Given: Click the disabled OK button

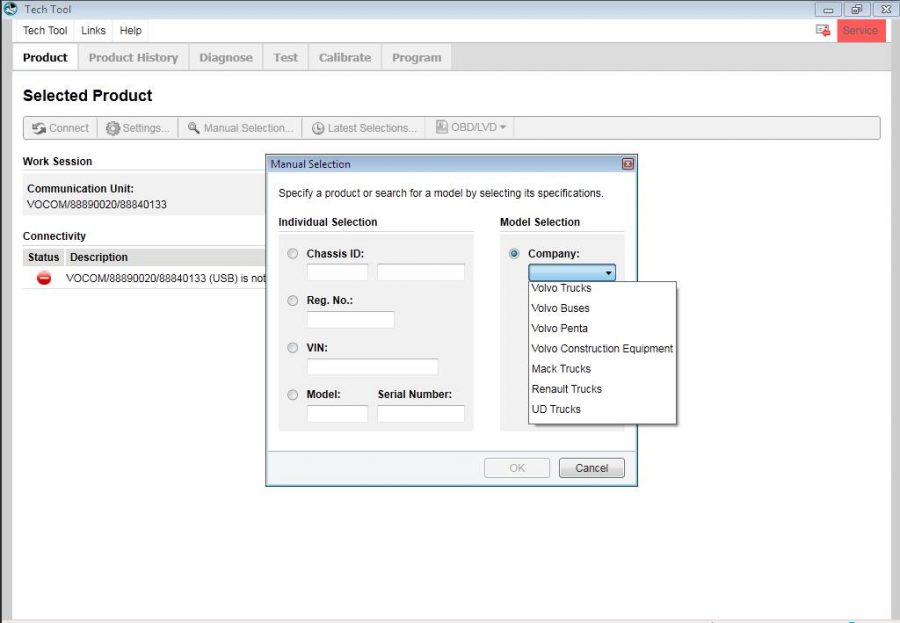Looking at the screenshot, I should [x=517, y=467].
